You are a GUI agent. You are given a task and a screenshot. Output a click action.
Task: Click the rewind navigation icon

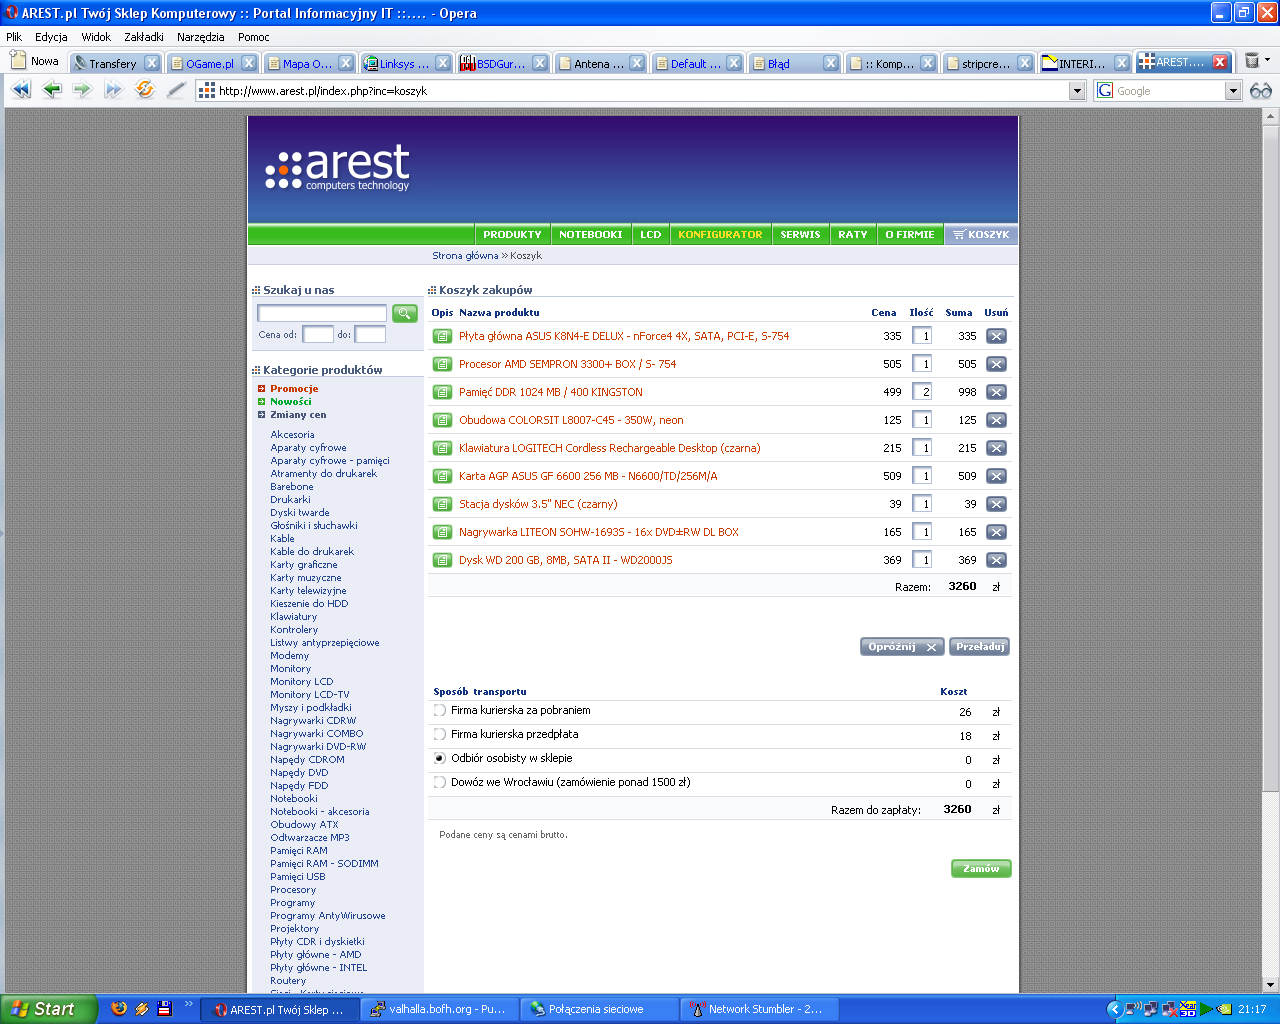point(20,90)
